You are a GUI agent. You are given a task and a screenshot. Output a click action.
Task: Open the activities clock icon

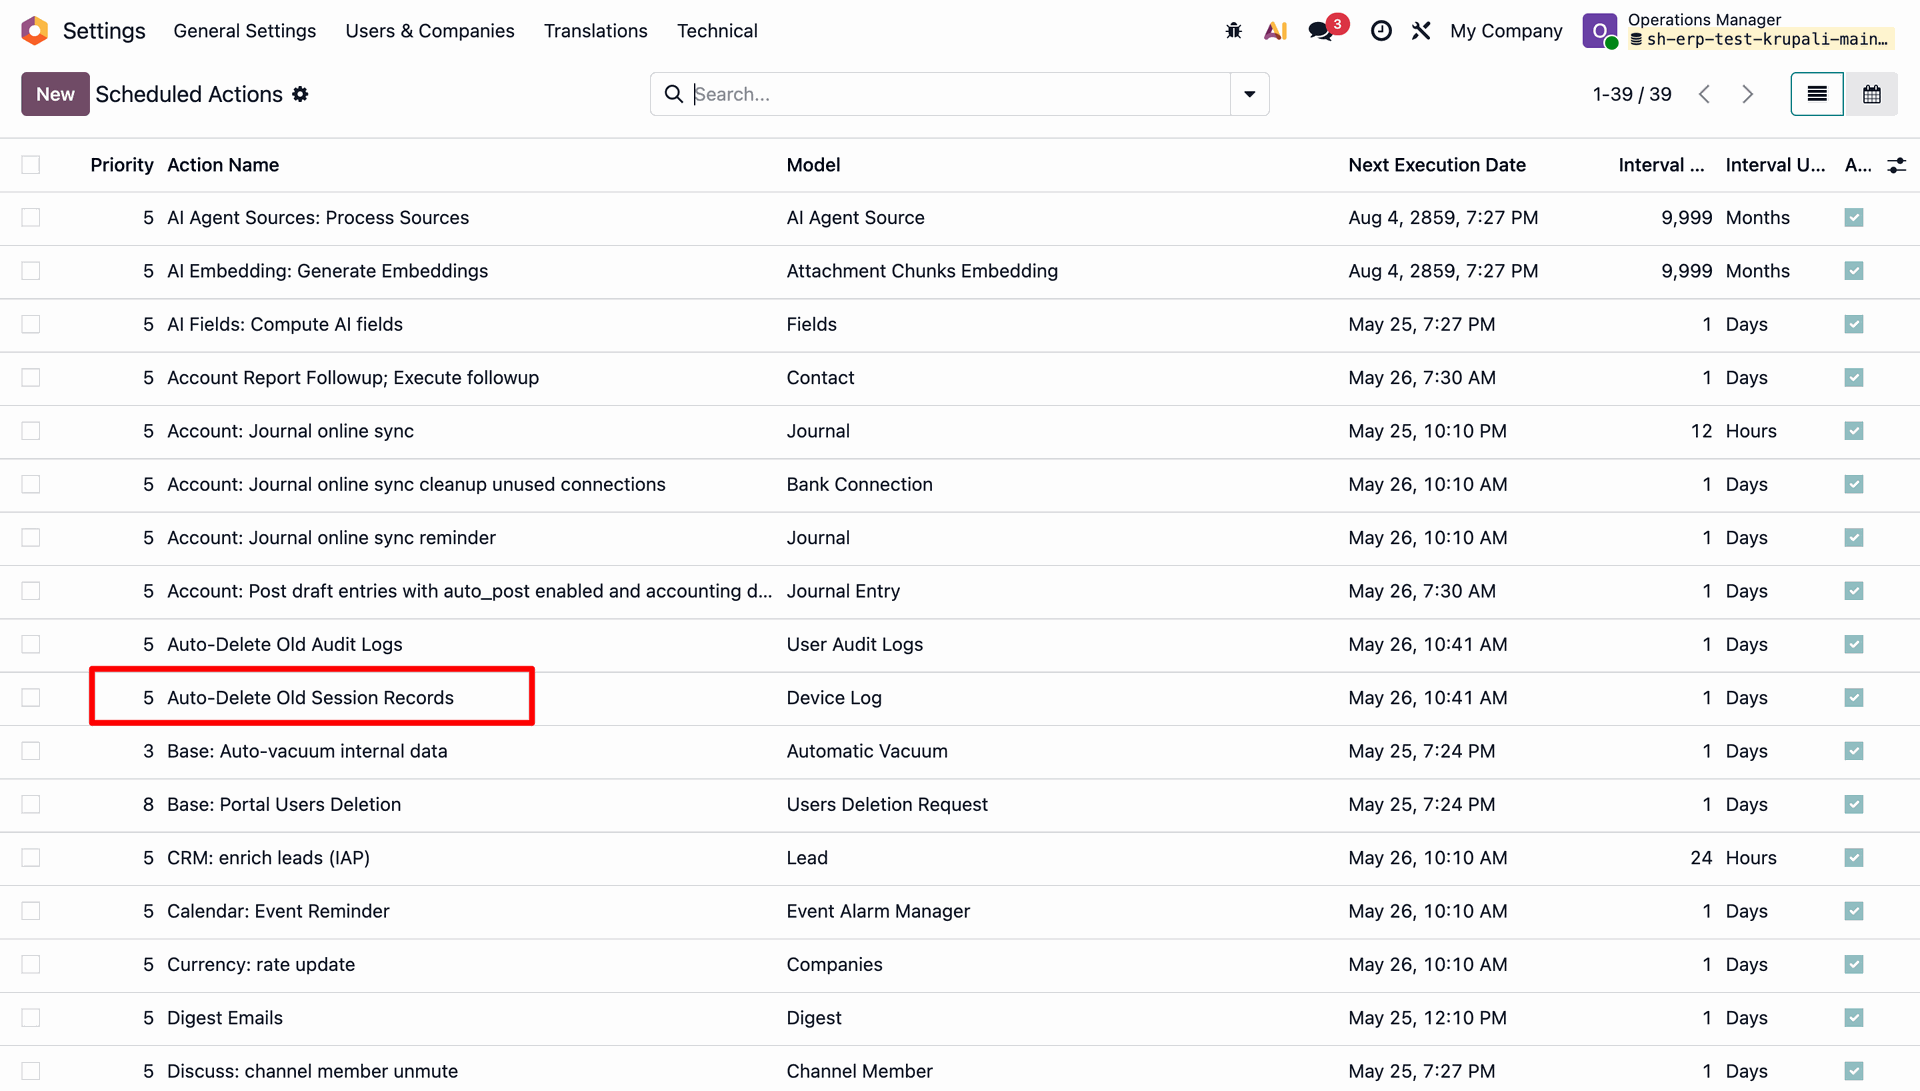coord(1381,31)
